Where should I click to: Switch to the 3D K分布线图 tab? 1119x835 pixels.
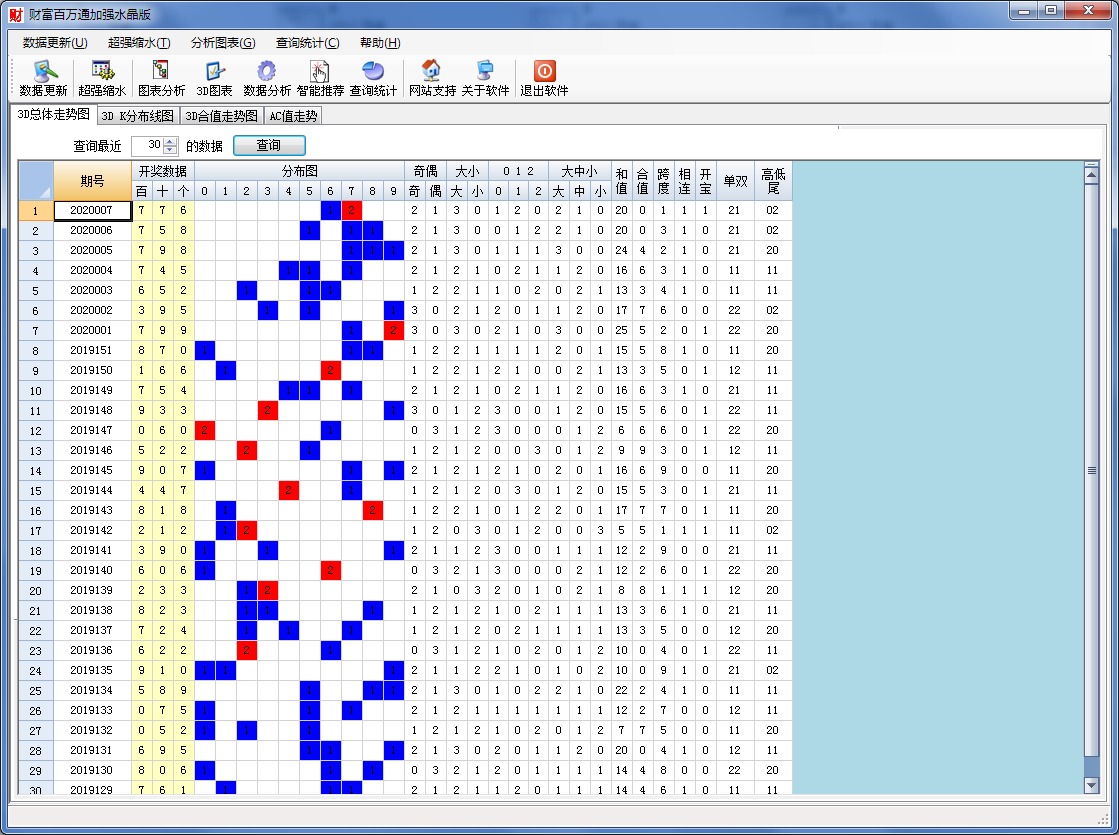pos(138,116)
